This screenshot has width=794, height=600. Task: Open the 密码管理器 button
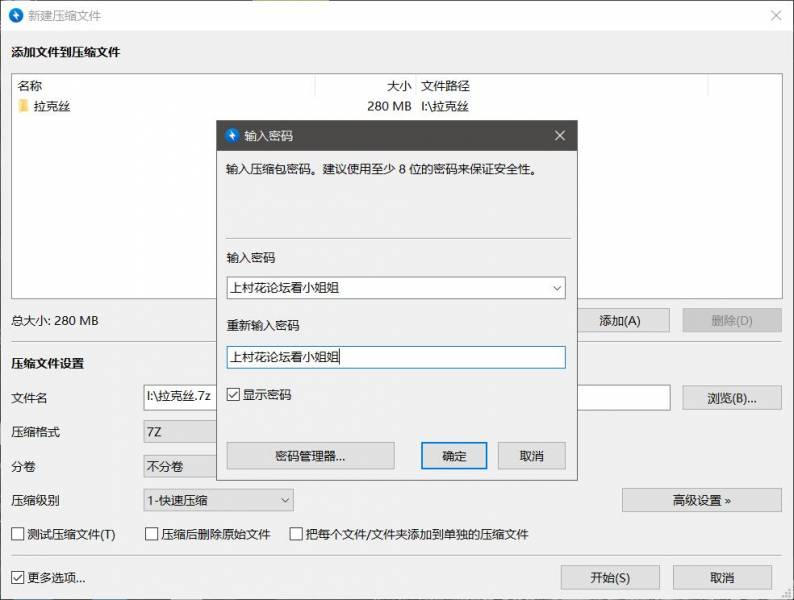[x=310, y=456]
